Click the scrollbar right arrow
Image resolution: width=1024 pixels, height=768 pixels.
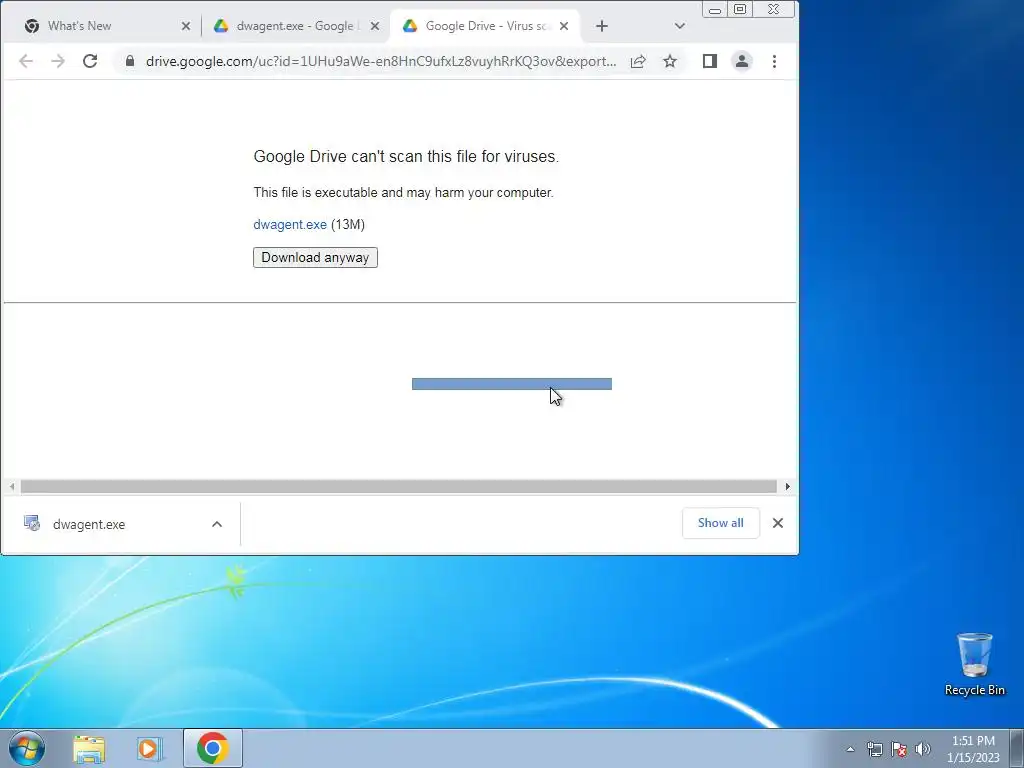pos(788,487)
